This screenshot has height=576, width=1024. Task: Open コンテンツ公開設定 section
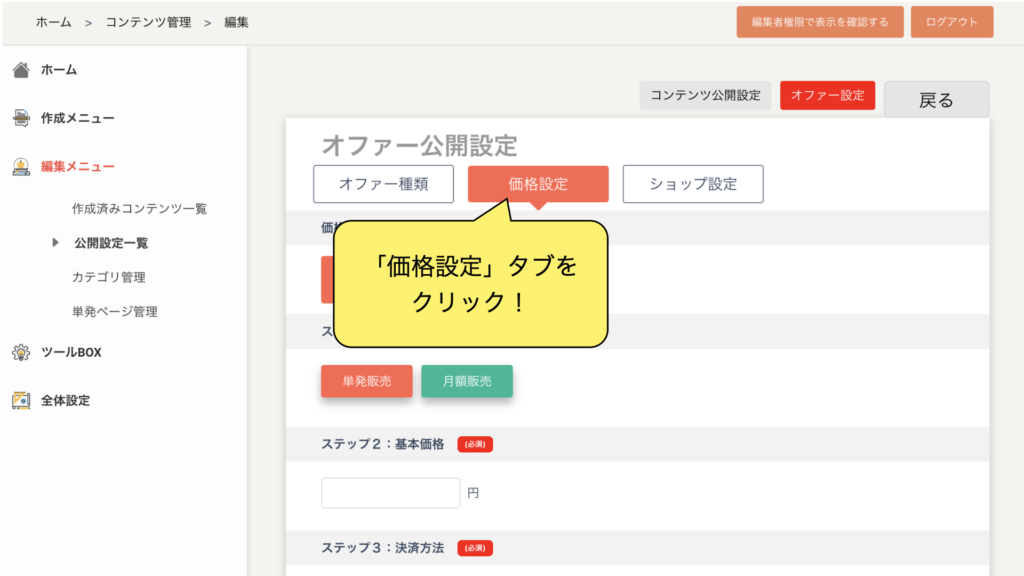click(705, 96)
